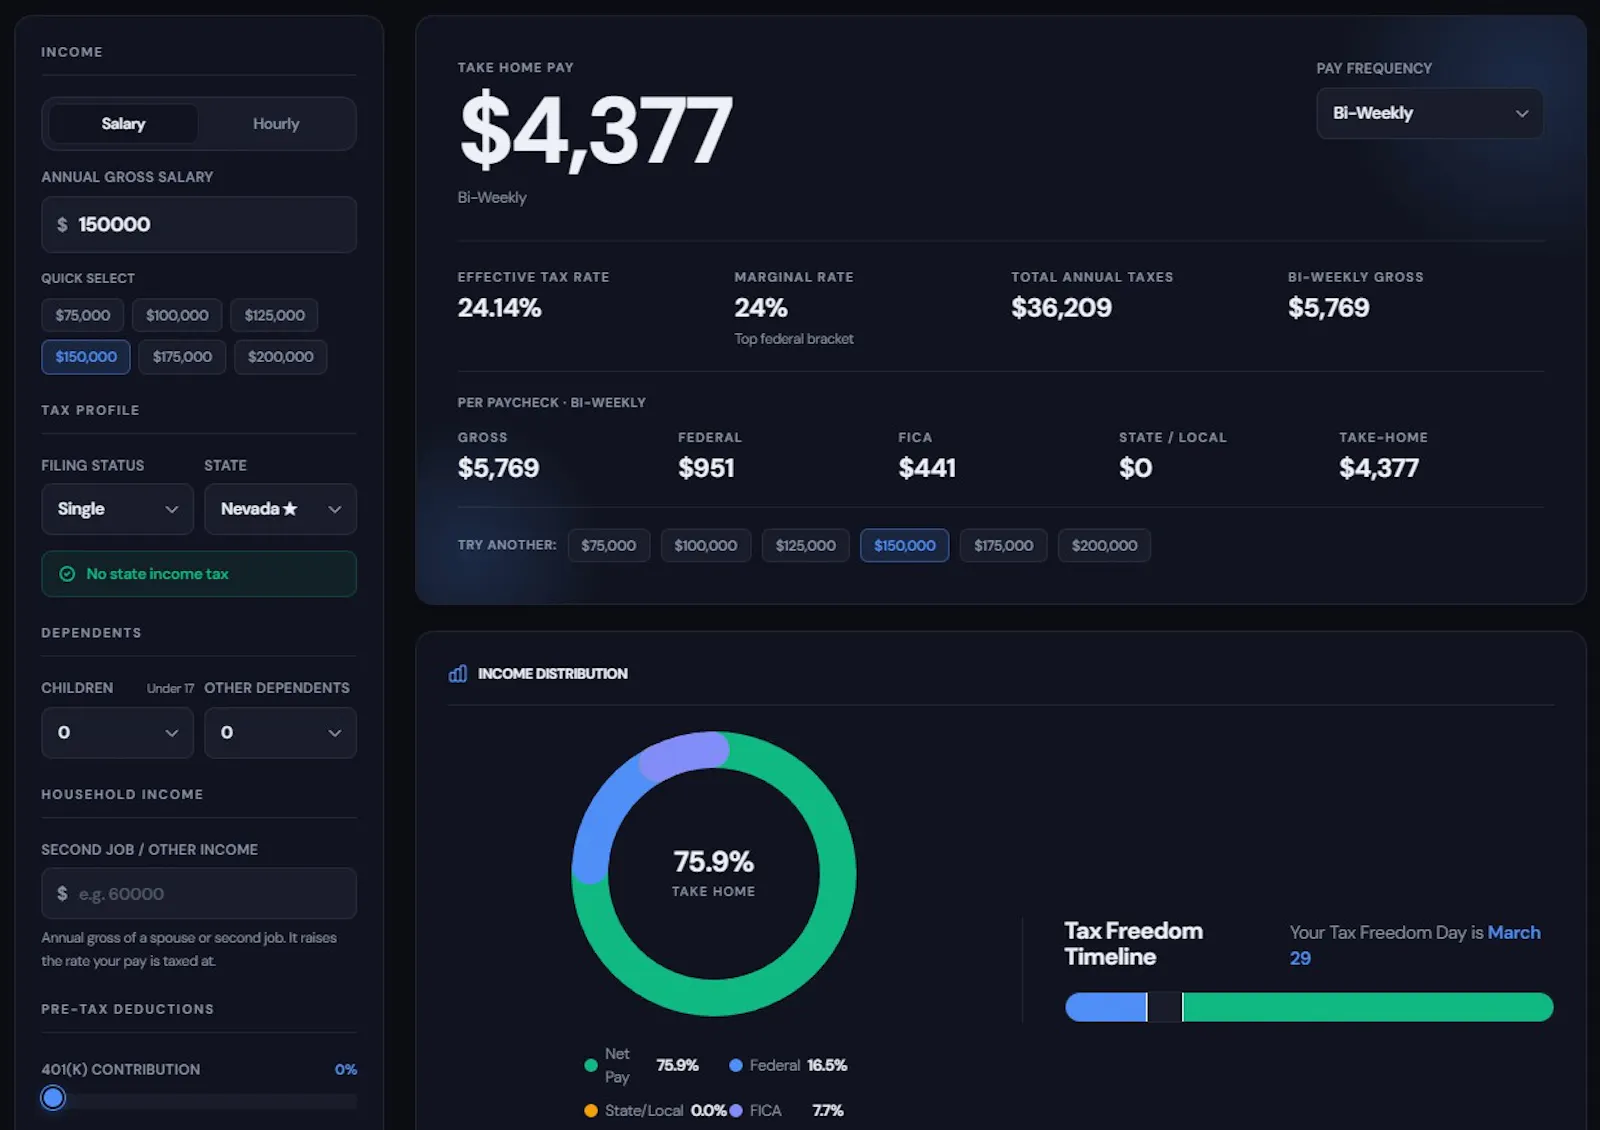Choose $75,000 in Quick Select
Screen dimensions: 1600x1130
coord(83,315)
